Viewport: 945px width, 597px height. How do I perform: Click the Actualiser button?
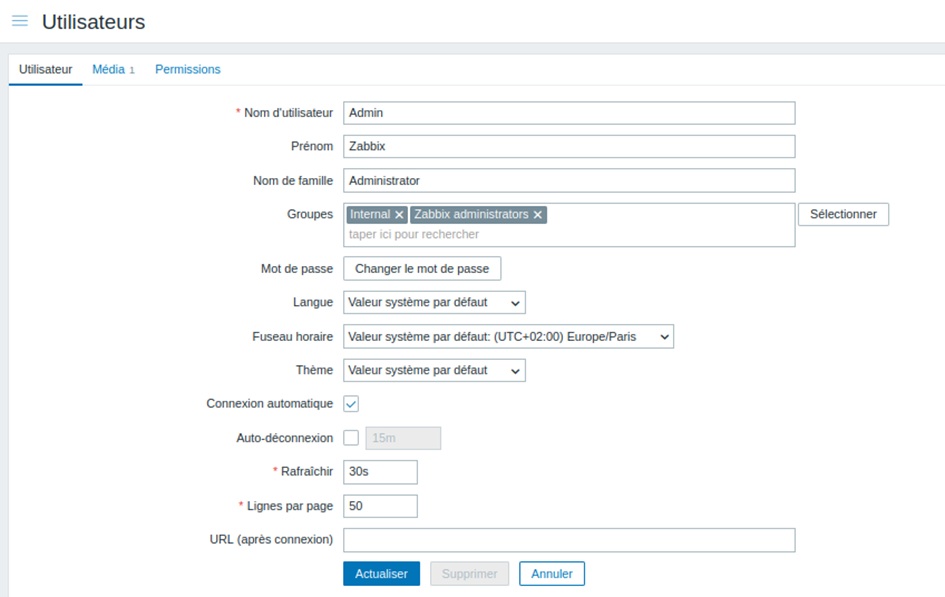(x=381, y=574)
